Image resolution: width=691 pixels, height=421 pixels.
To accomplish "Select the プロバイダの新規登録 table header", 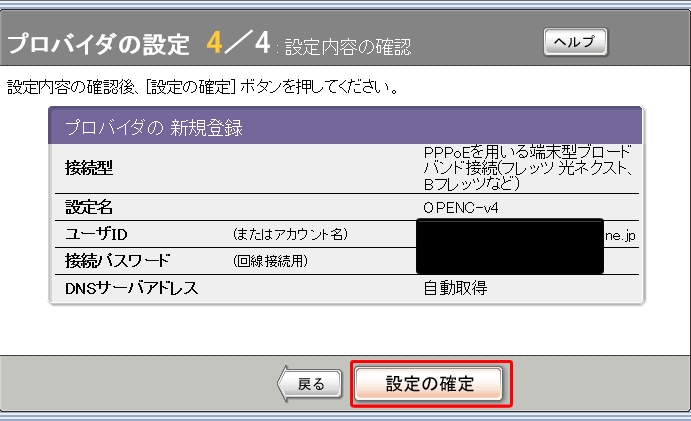I will pyautogui.click(x=154, y=128).
